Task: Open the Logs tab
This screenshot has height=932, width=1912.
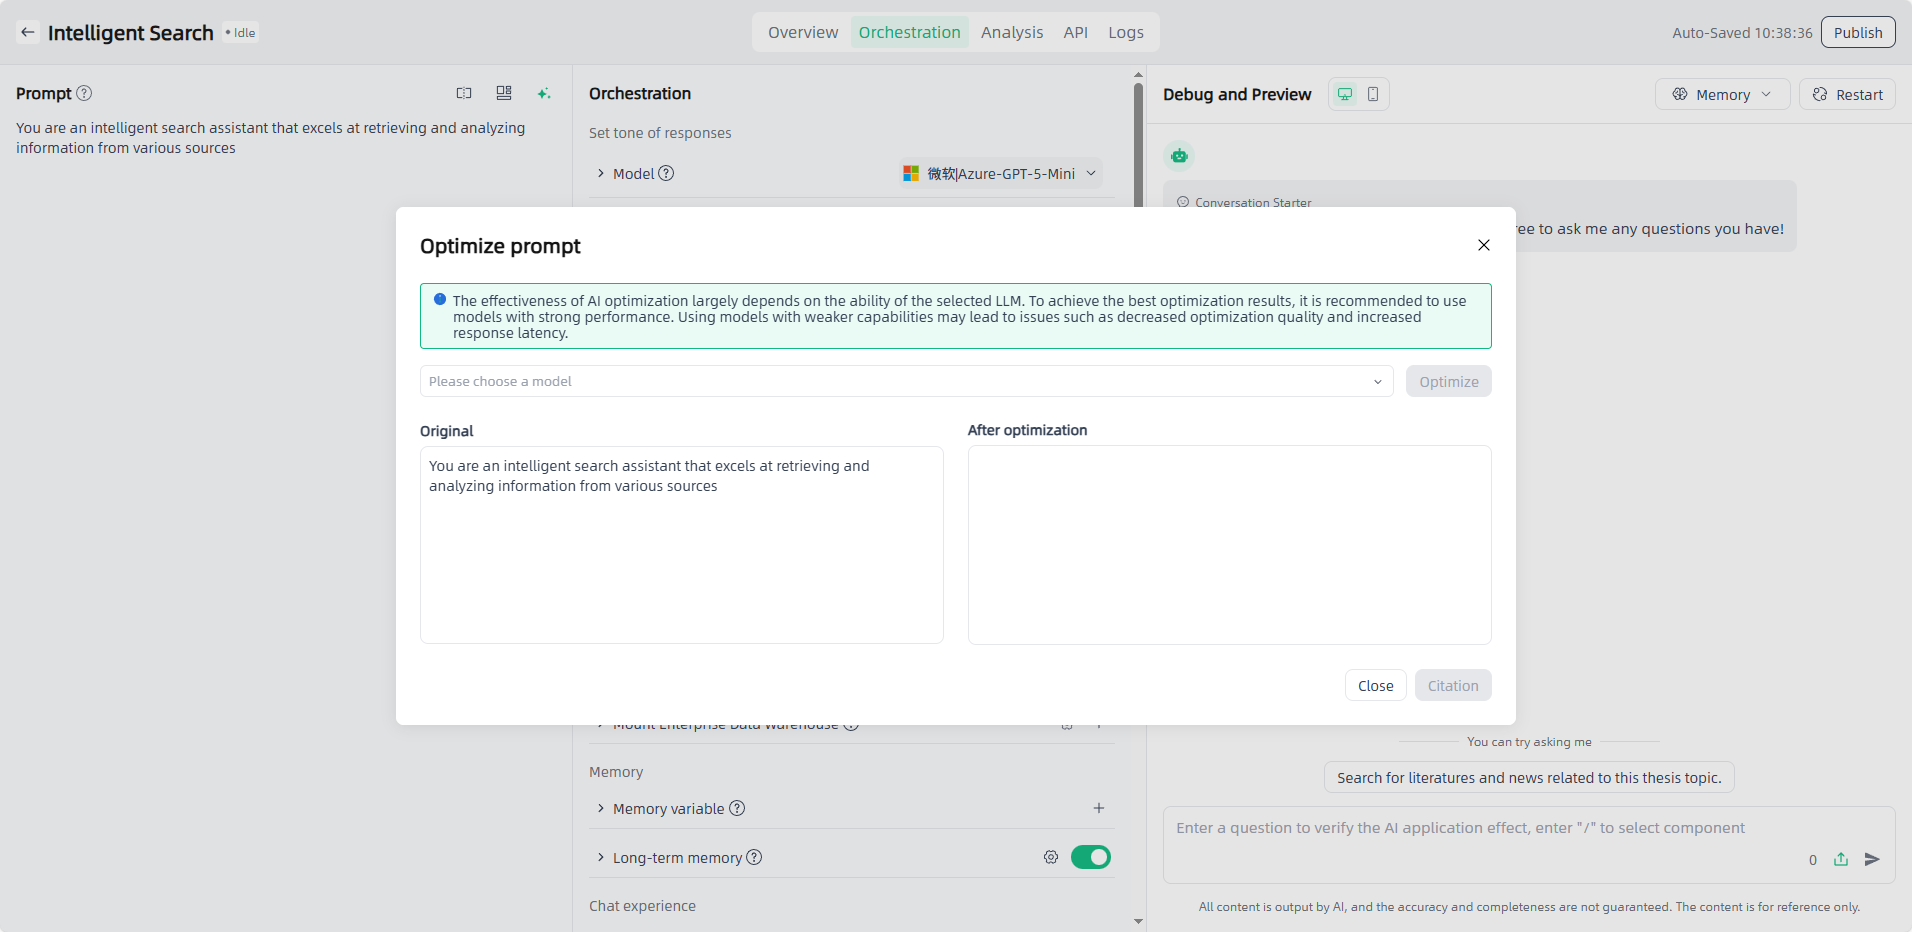Action: click(1125, 32)
